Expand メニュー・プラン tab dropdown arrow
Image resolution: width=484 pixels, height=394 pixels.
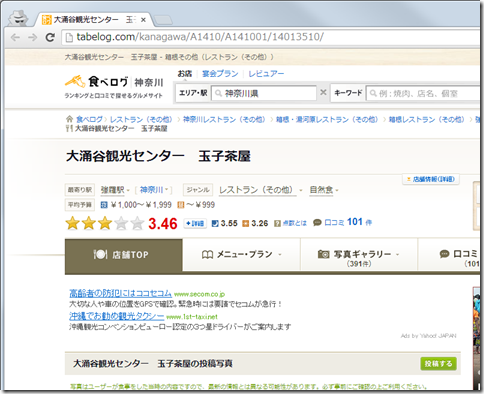280,255
